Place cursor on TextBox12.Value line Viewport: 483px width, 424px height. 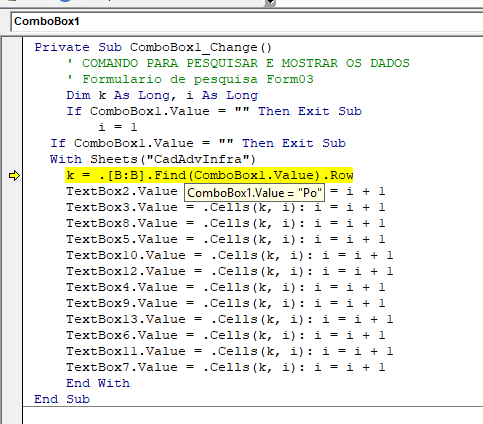coord(230,271)
